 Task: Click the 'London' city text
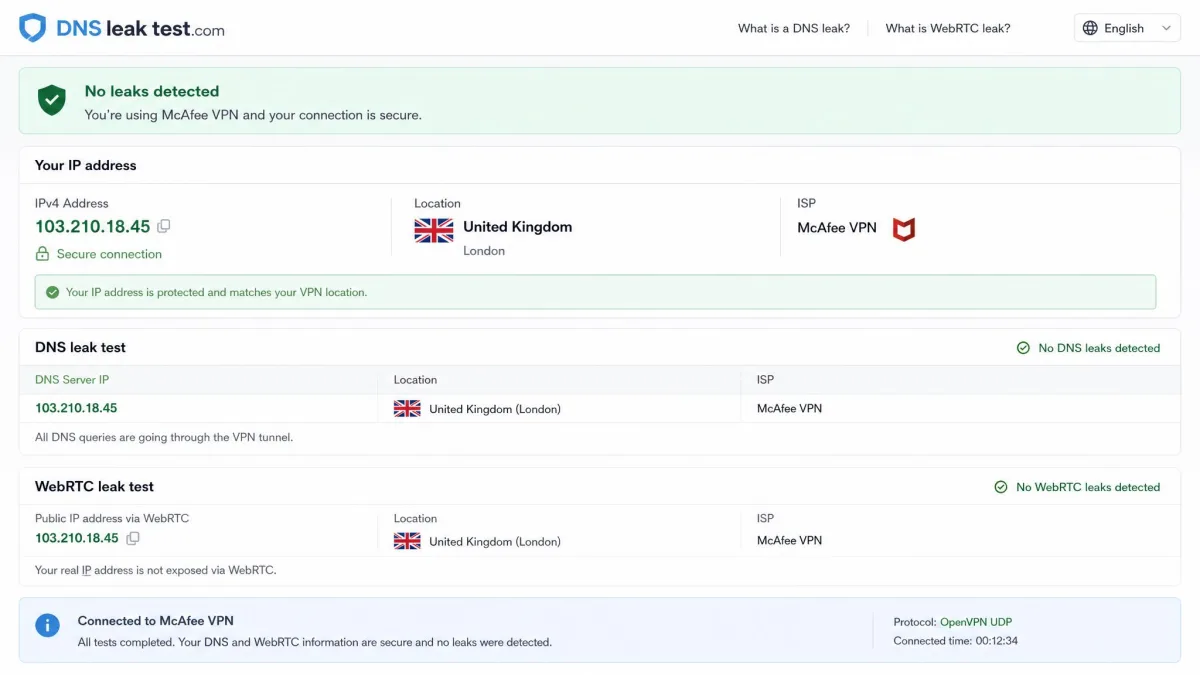(484, 251)
